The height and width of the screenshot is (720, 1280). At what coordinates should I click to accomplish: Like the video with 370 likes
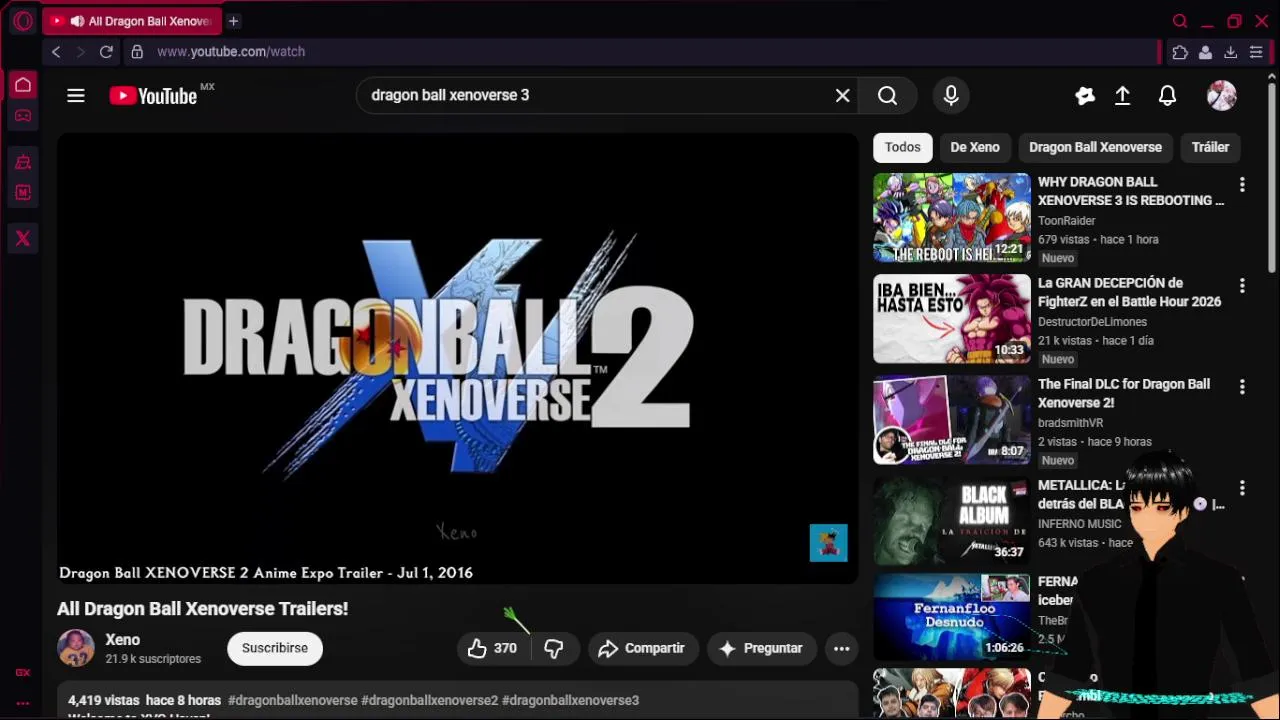[x=493, y=648]
